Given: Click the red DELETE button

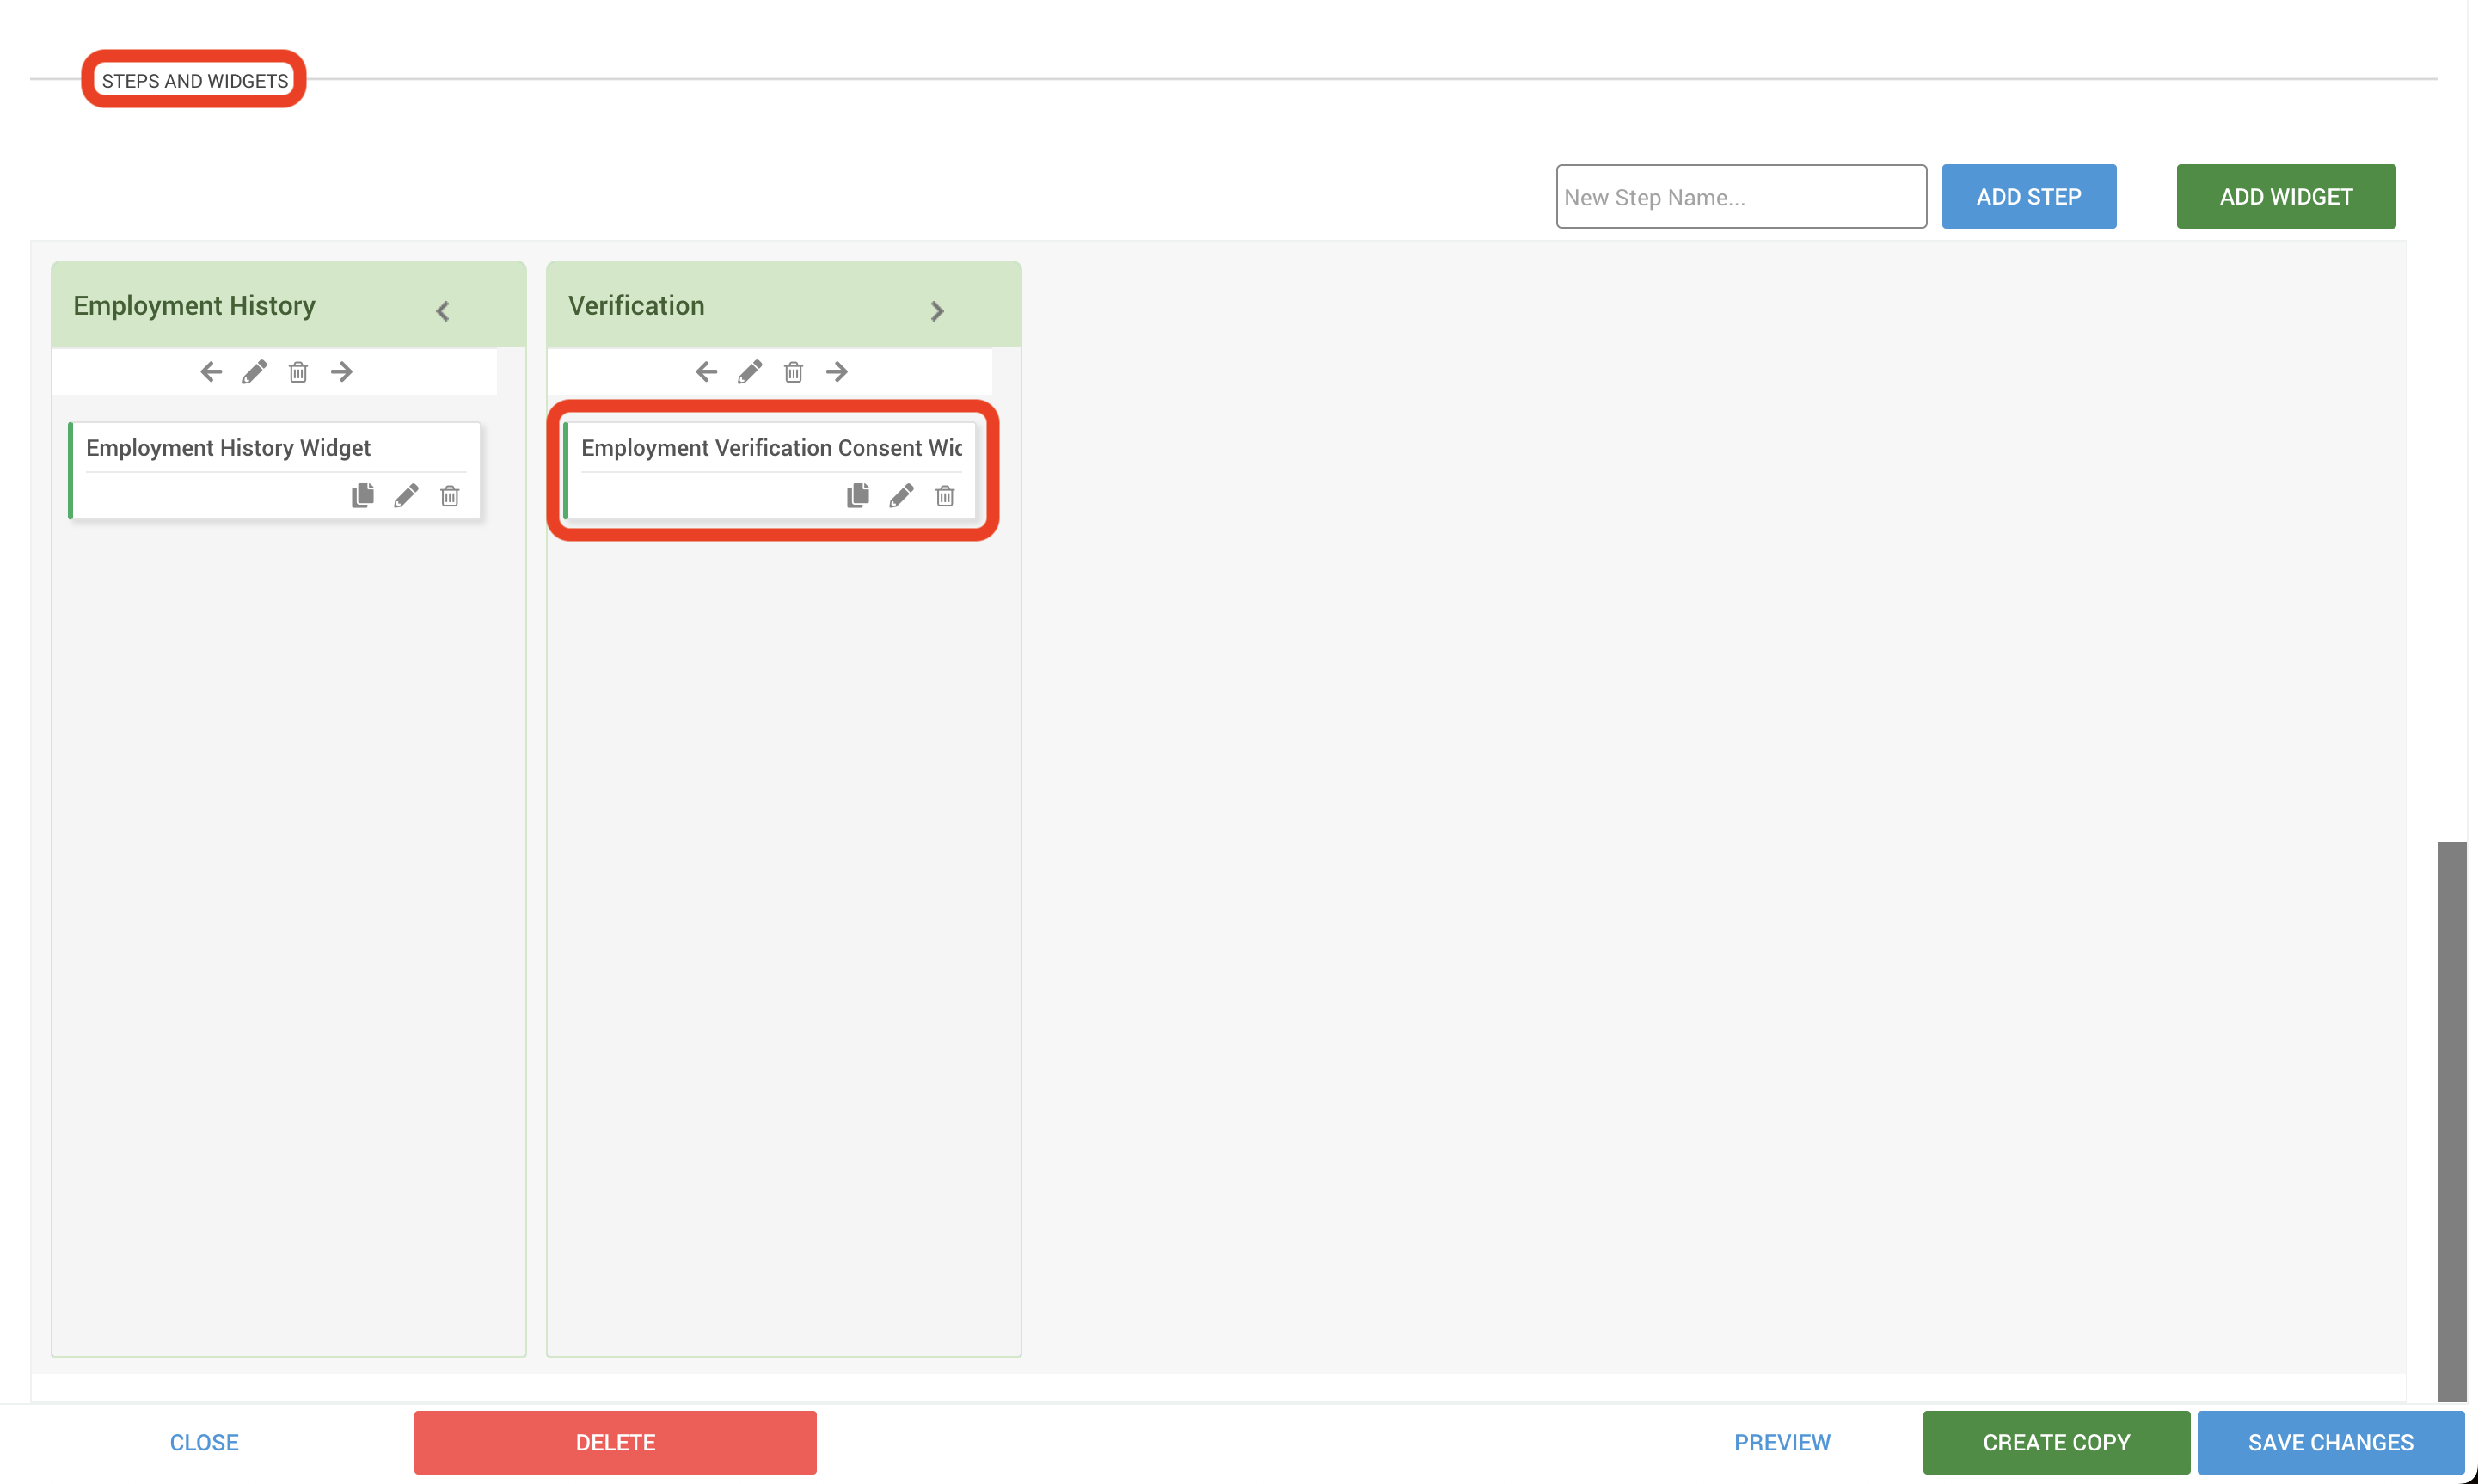Looking at the screenshot, I should 615,1442.
